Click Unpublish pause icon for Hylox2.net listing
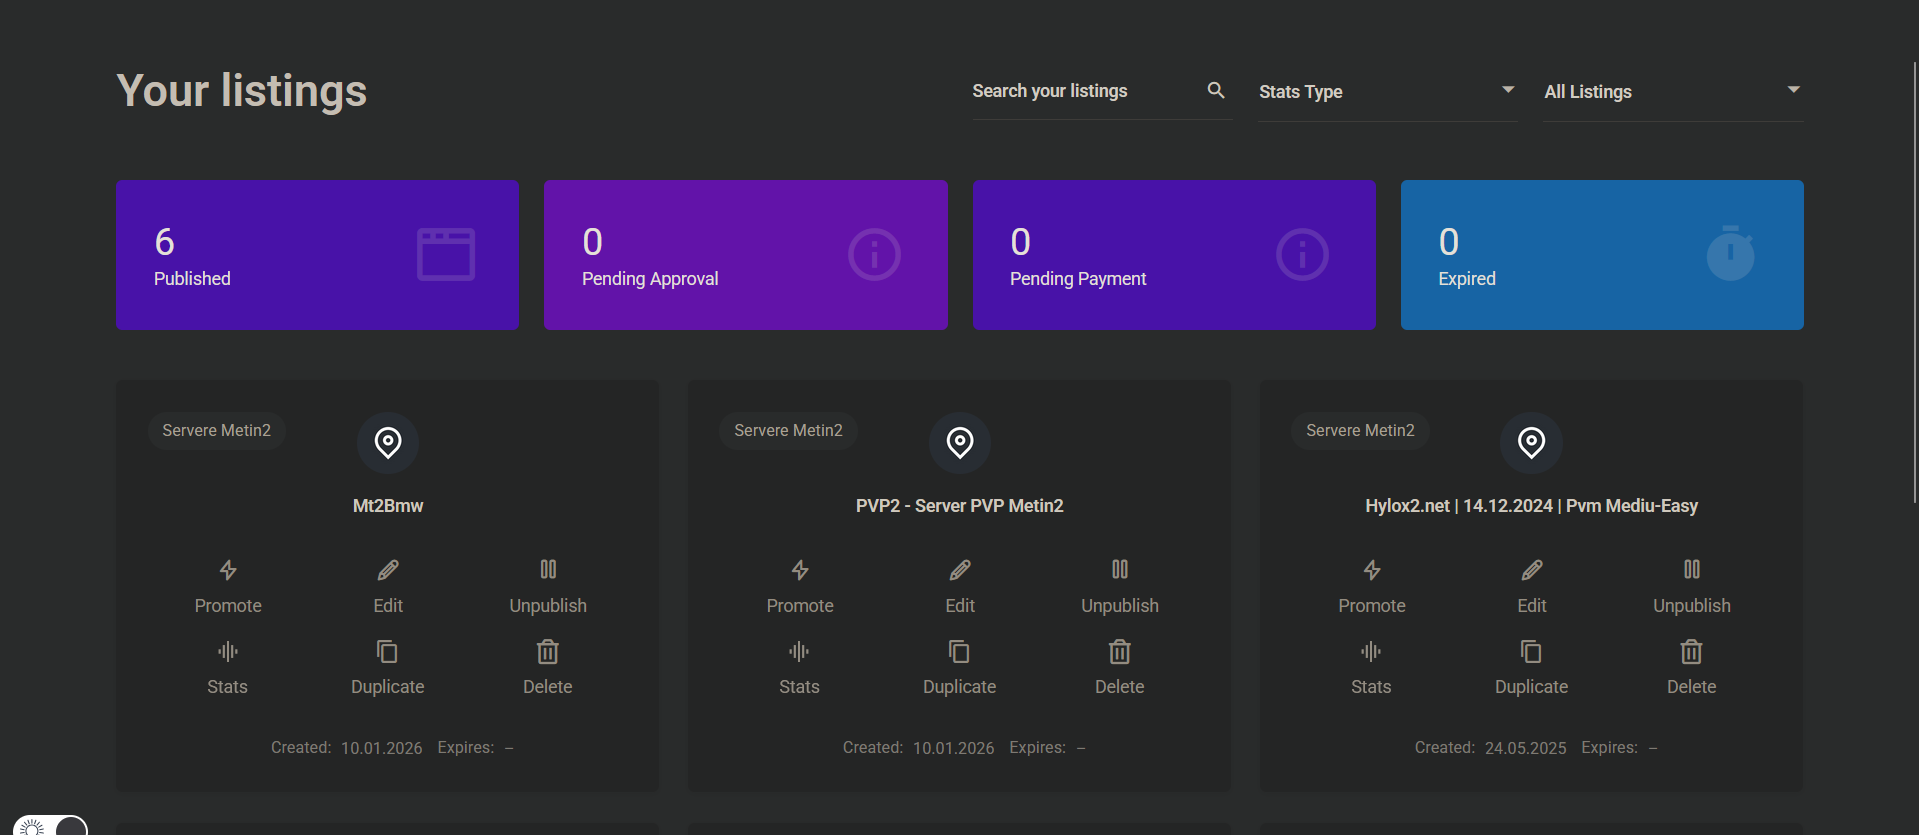Screen dimensions: 1919x835 [x=1691, y=570]
